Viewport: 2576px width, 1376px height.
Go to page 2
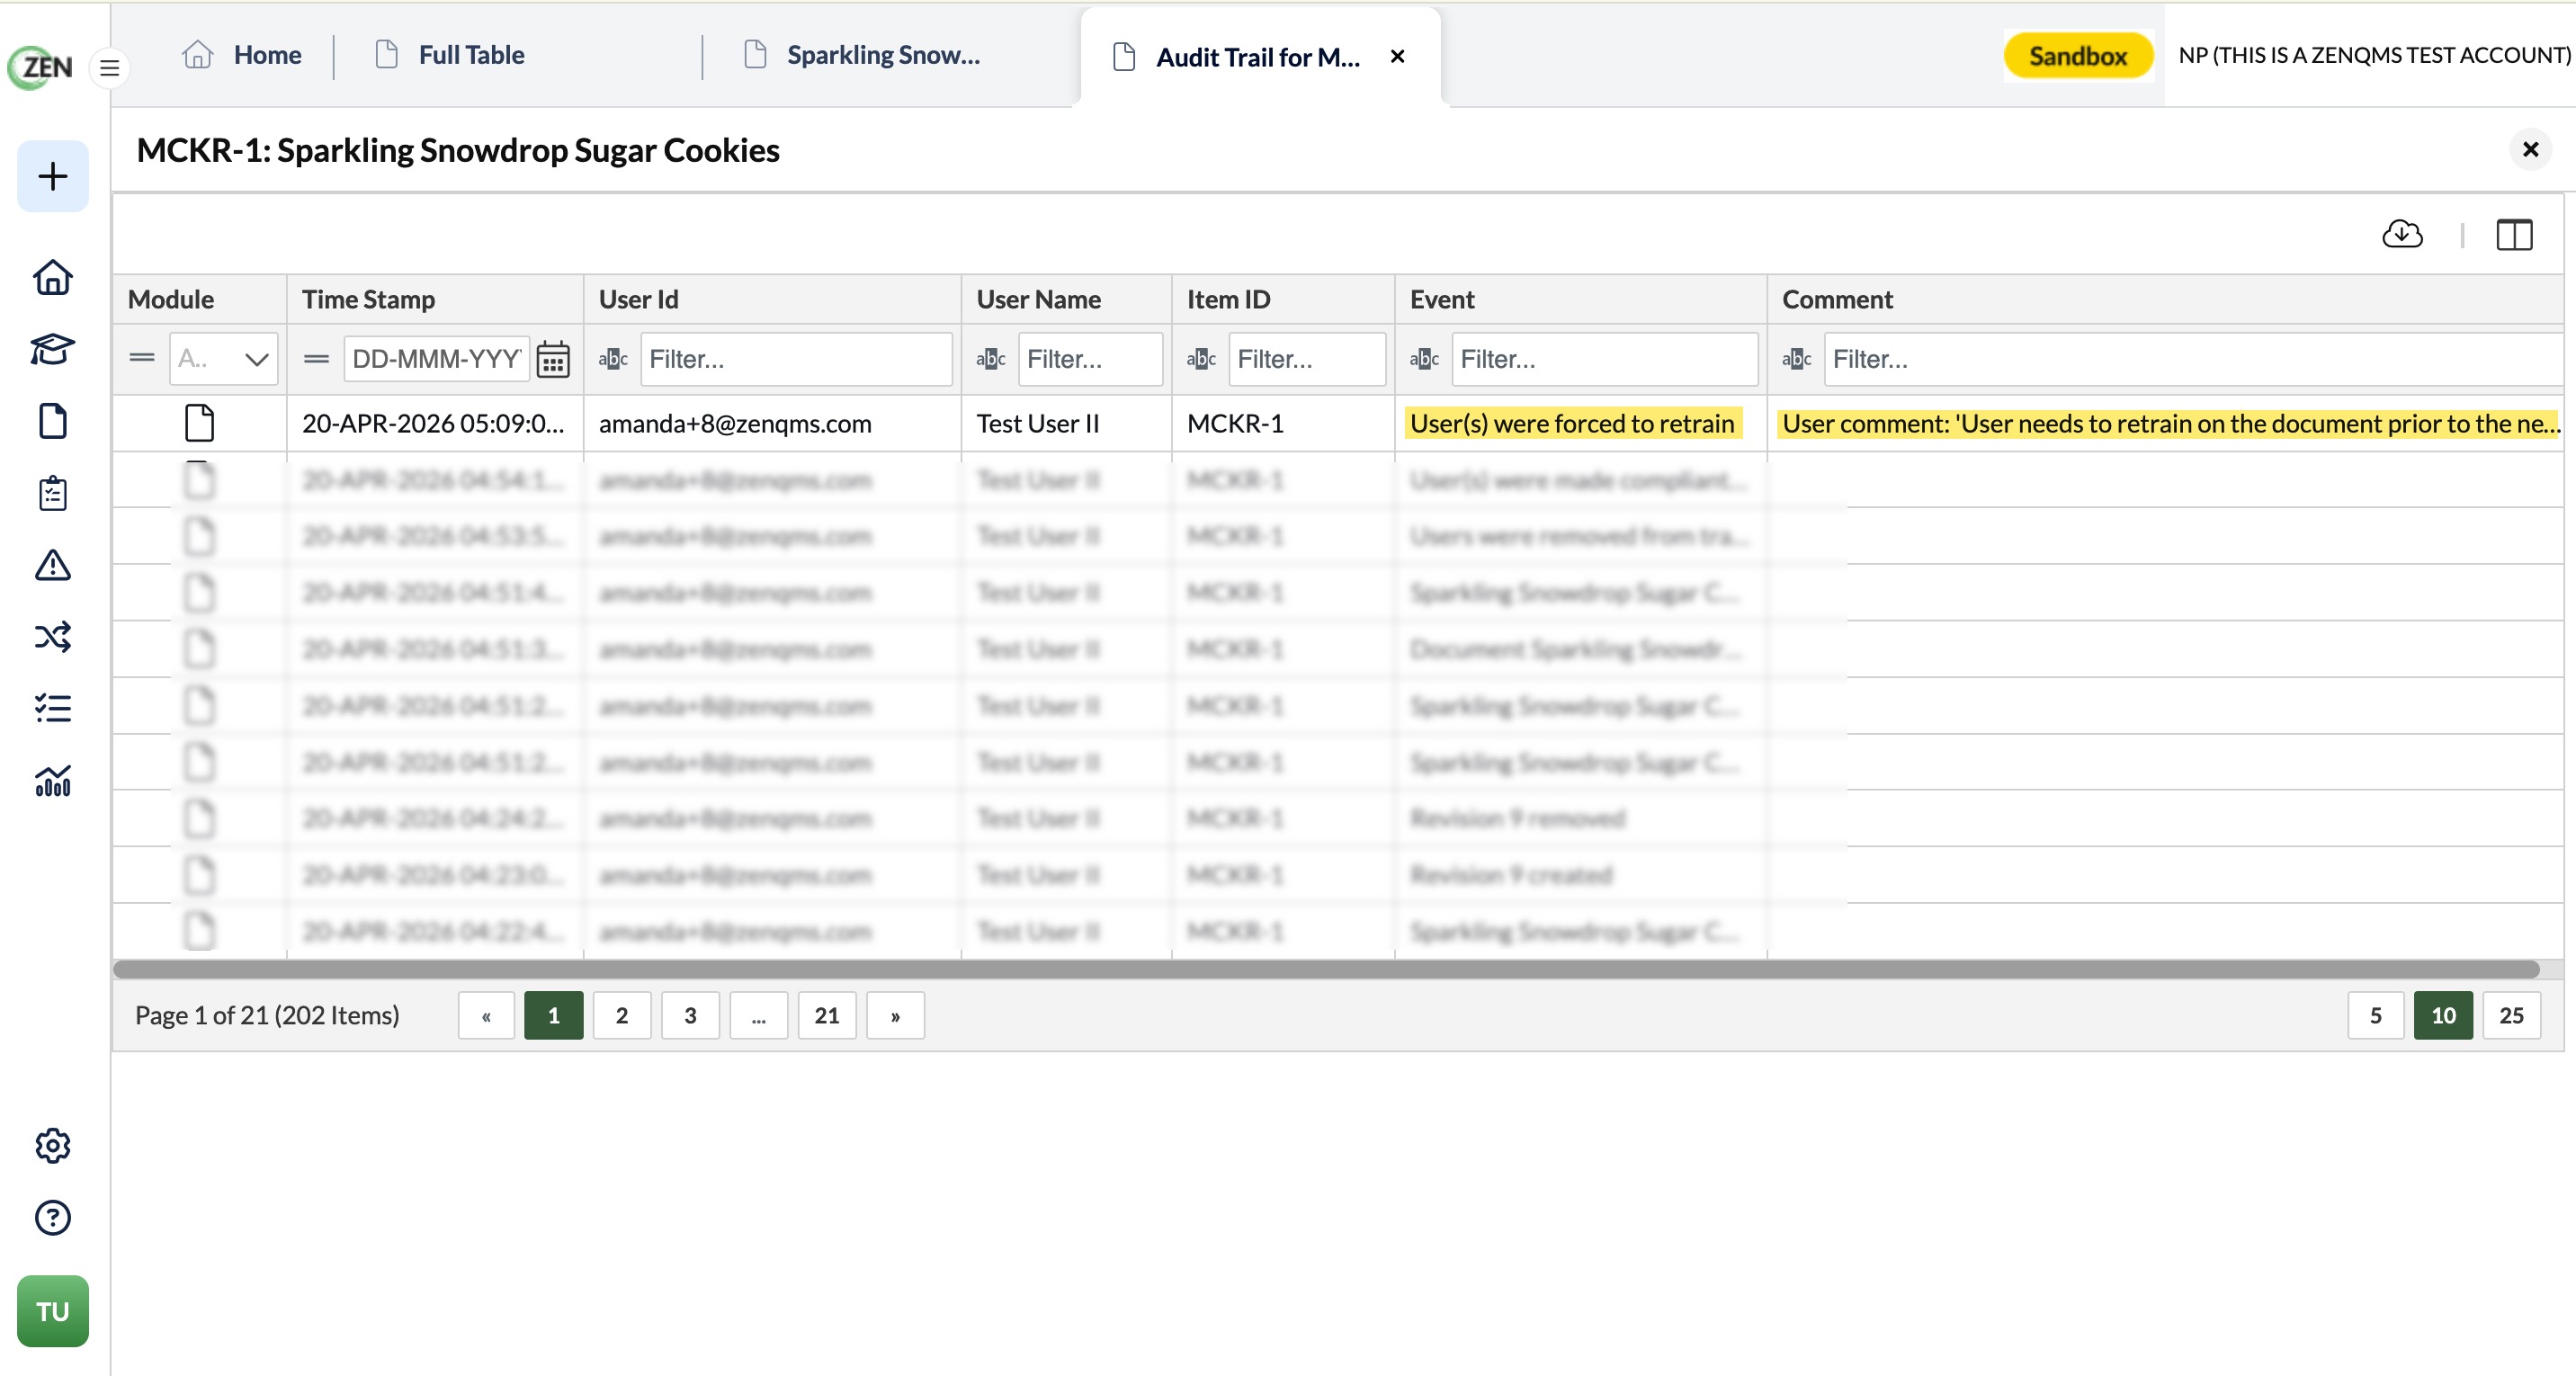[x=622, y=1016]
